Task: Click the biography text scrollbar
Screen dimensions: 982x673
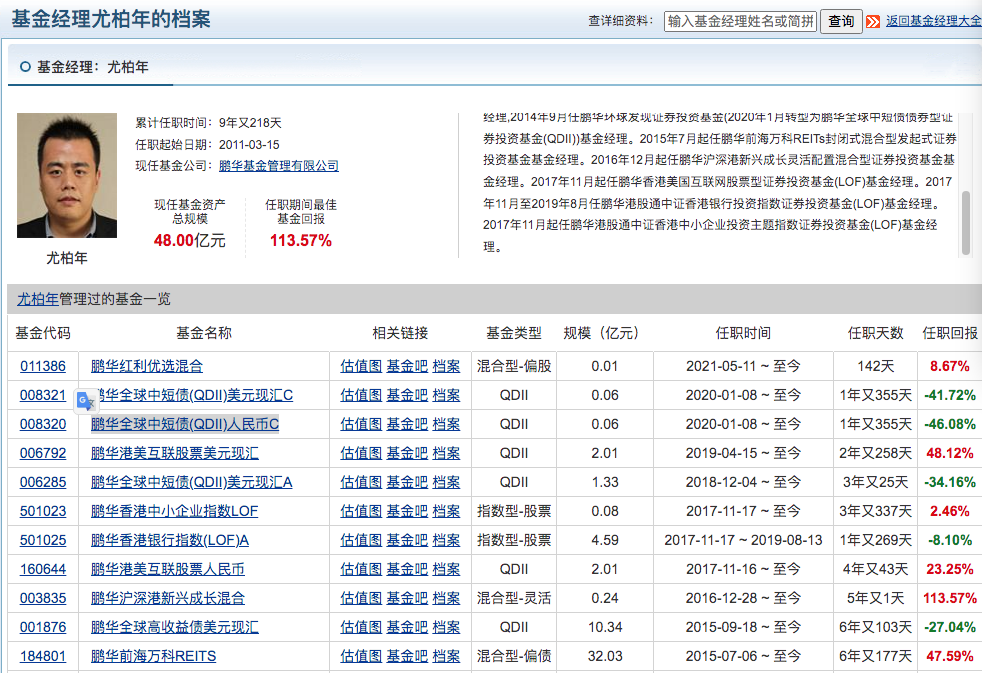Action: click(x=966, y=222)
